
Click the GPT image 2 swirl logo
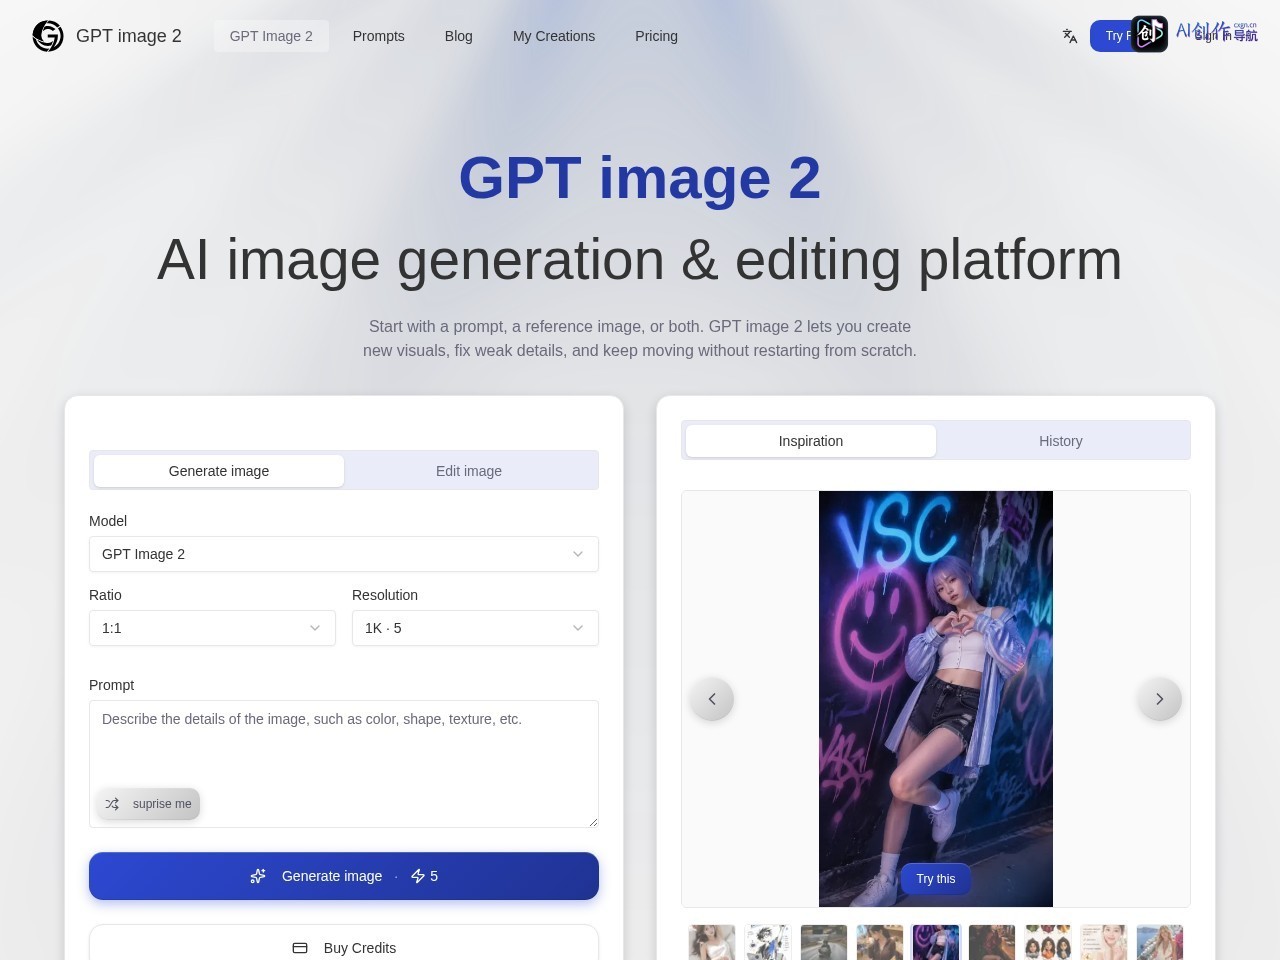tap(48, 36)
